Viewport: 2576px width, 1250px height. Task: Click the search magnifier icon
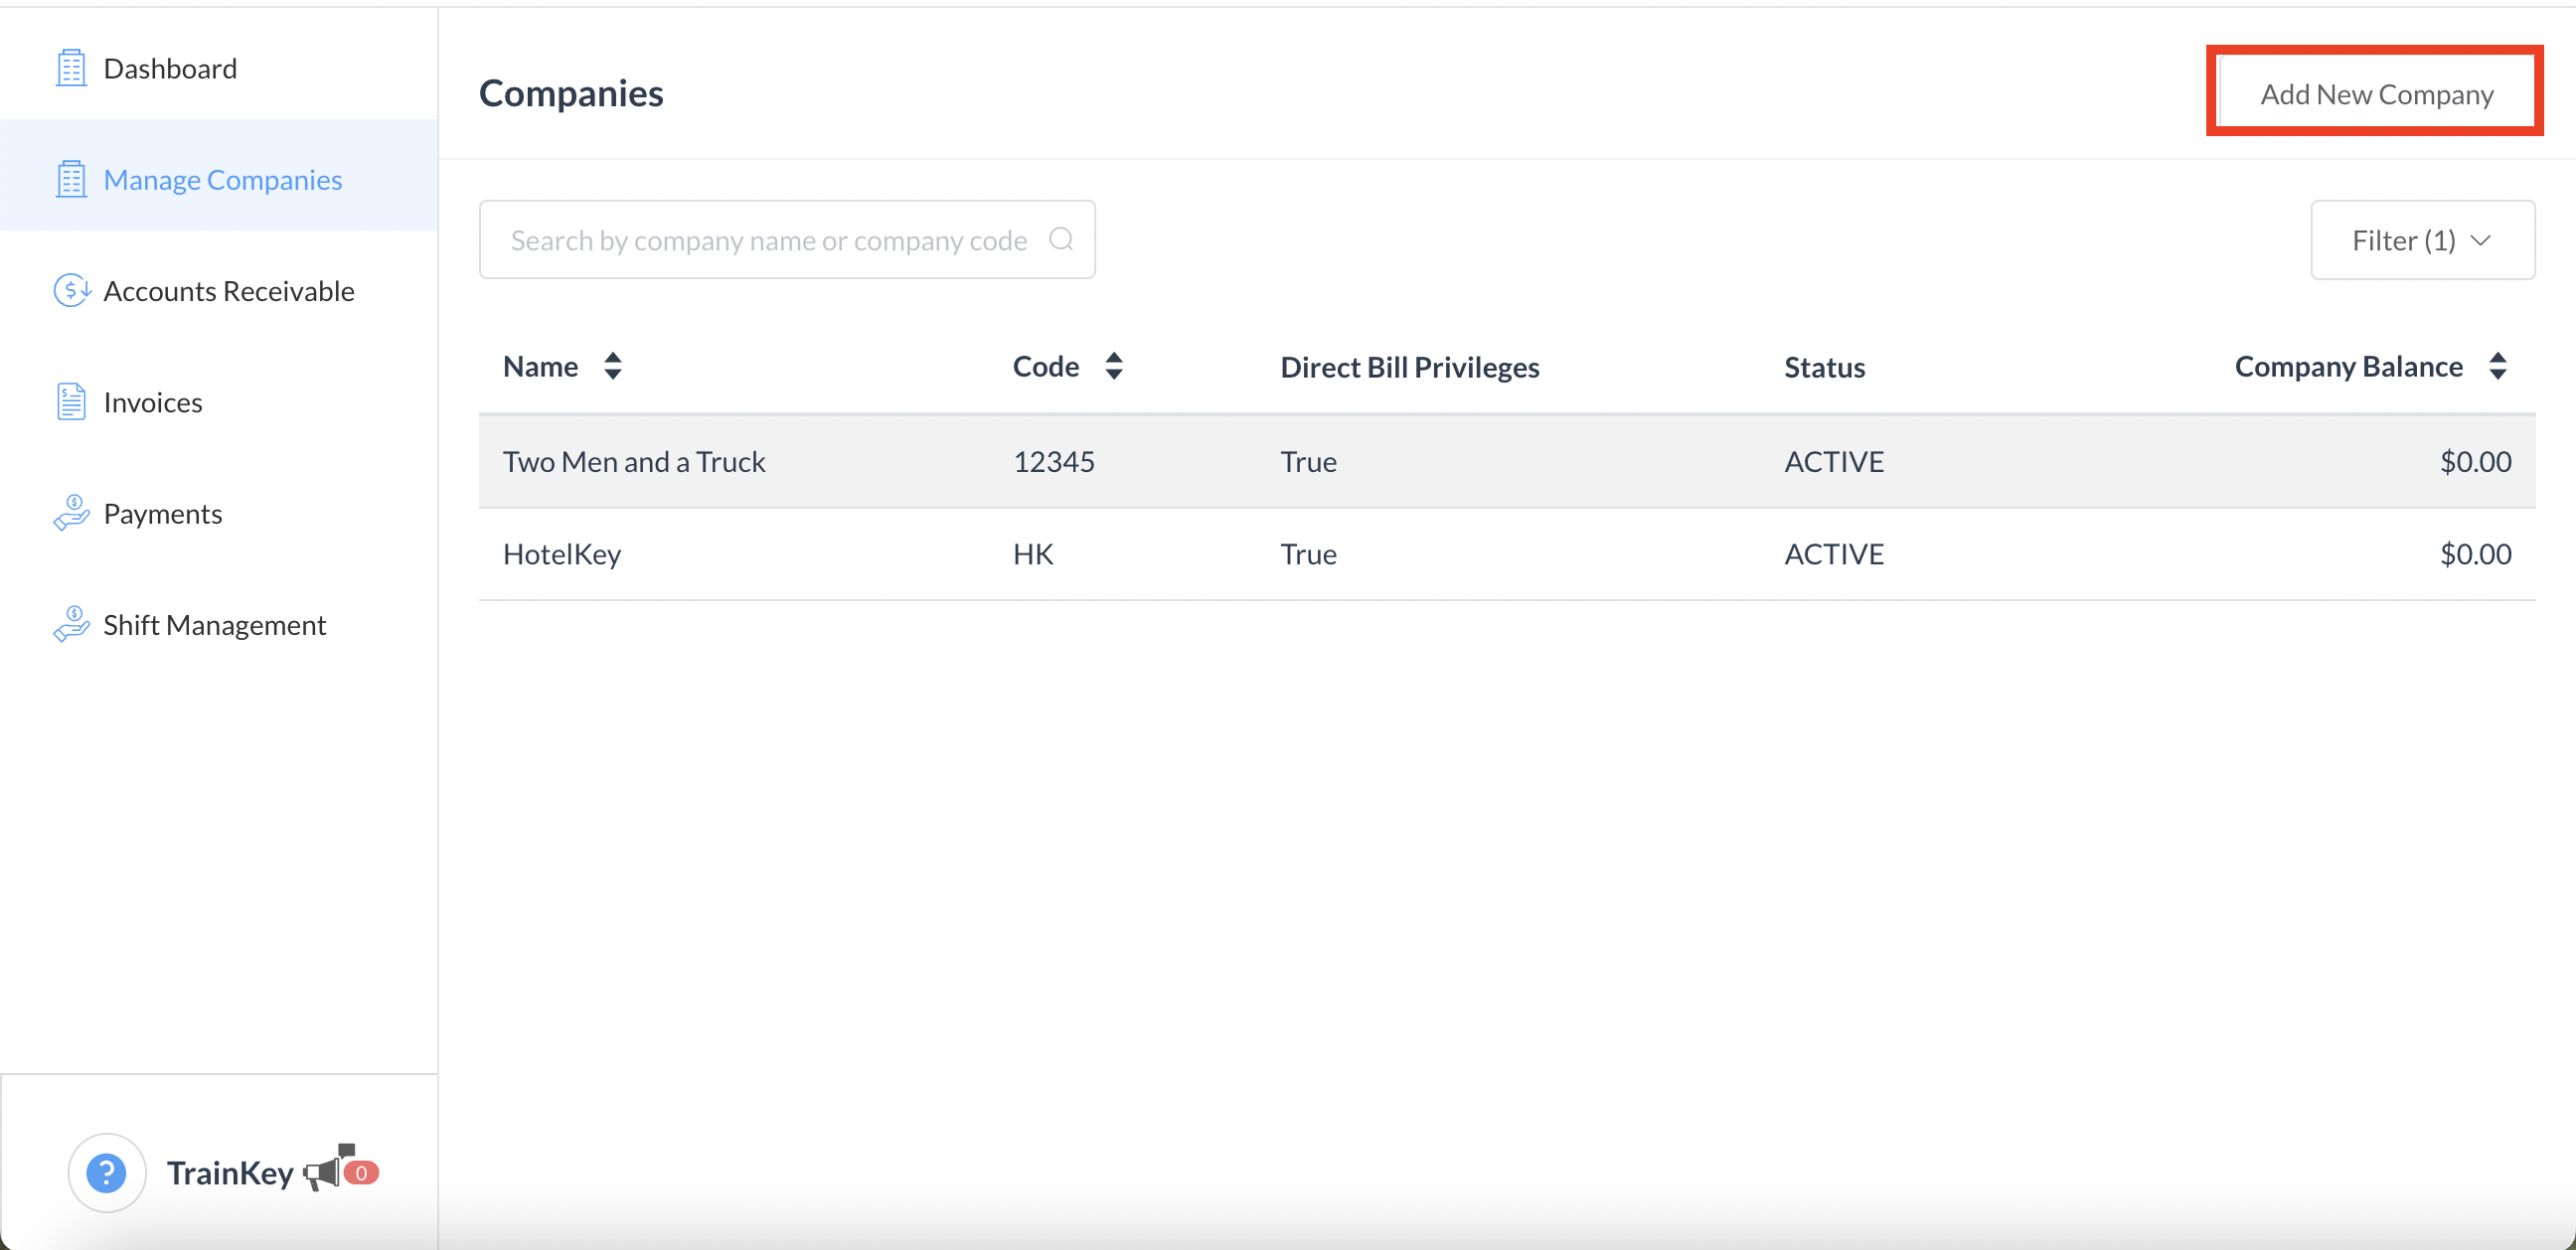click(1061, 240)
